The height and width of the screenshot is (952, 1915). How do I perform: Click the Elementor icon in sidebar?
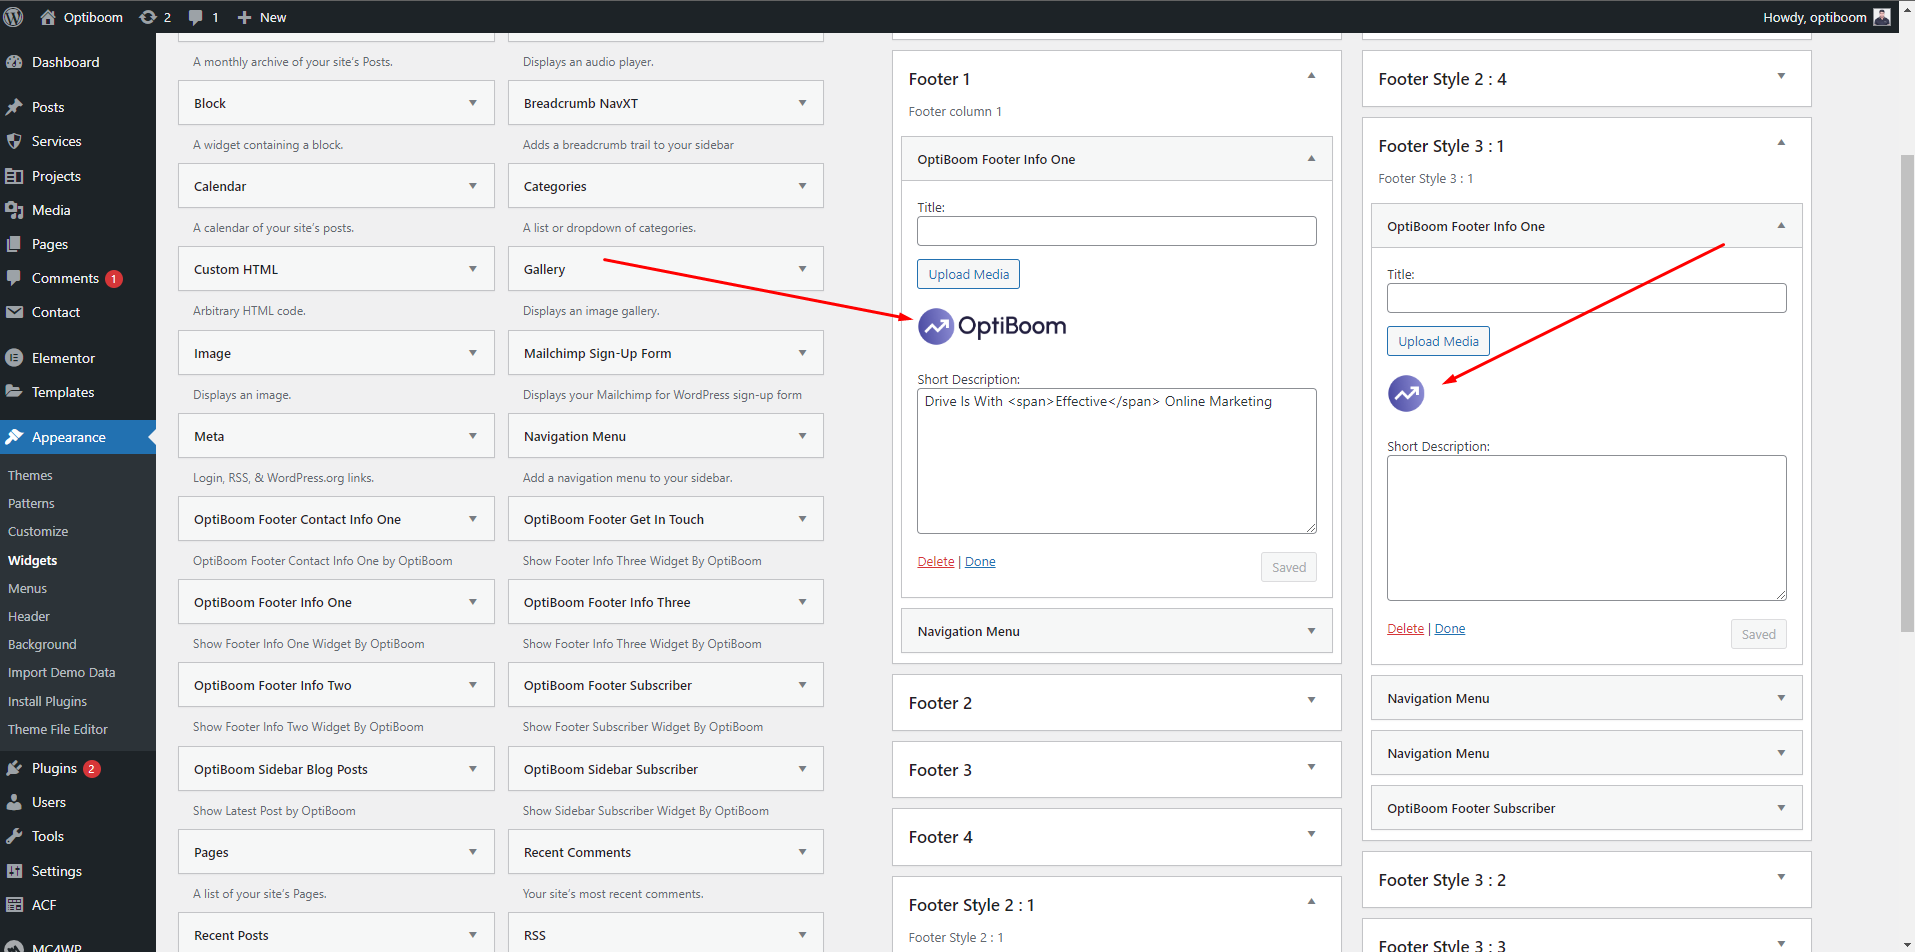tap(14, 358)
